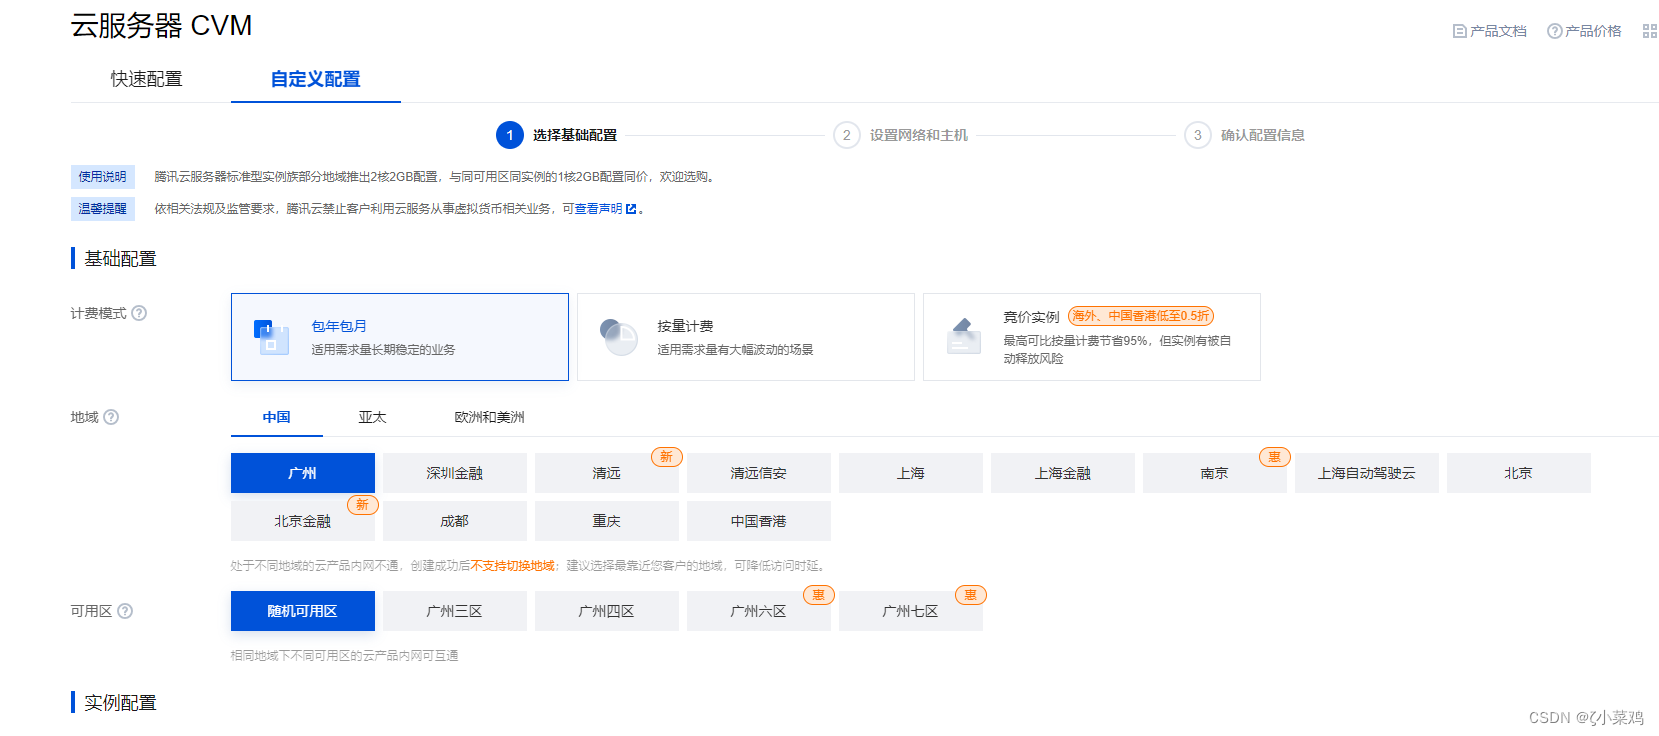The height and width of the screenshot is (736, 1659).
Task: Click the help icon next to 地域
Action: click(x=111, y=417)
